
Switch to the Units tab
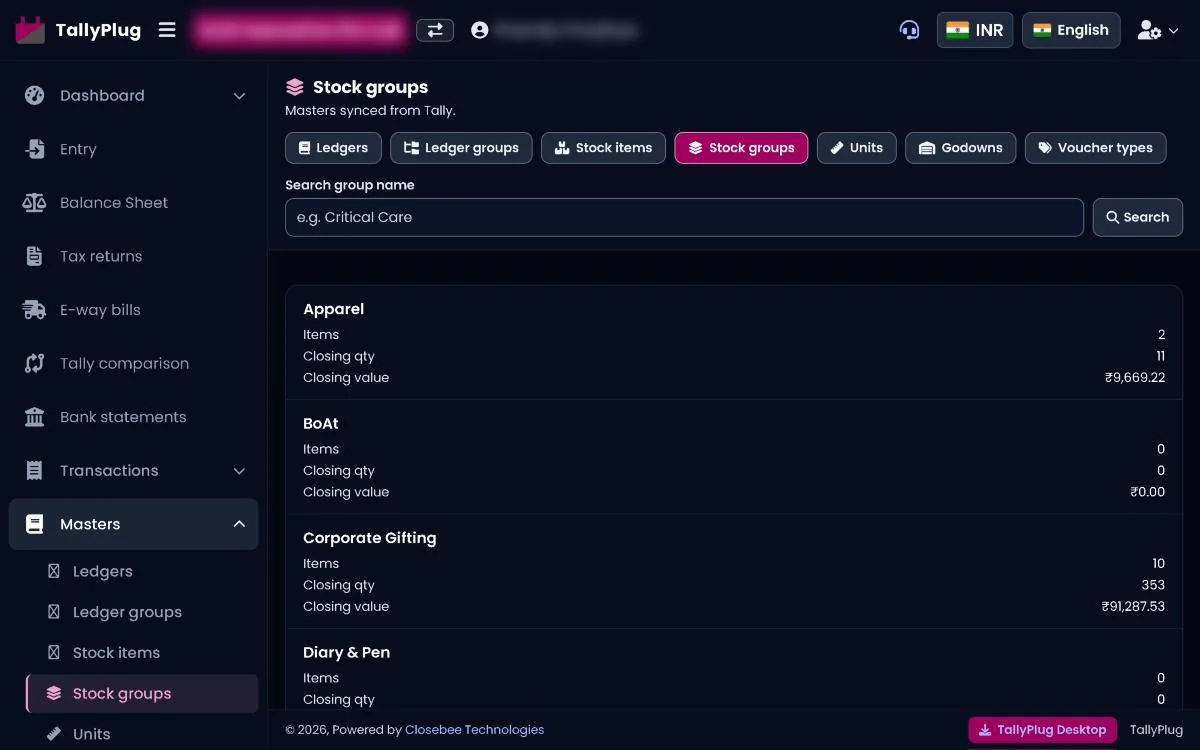point(856,148)
